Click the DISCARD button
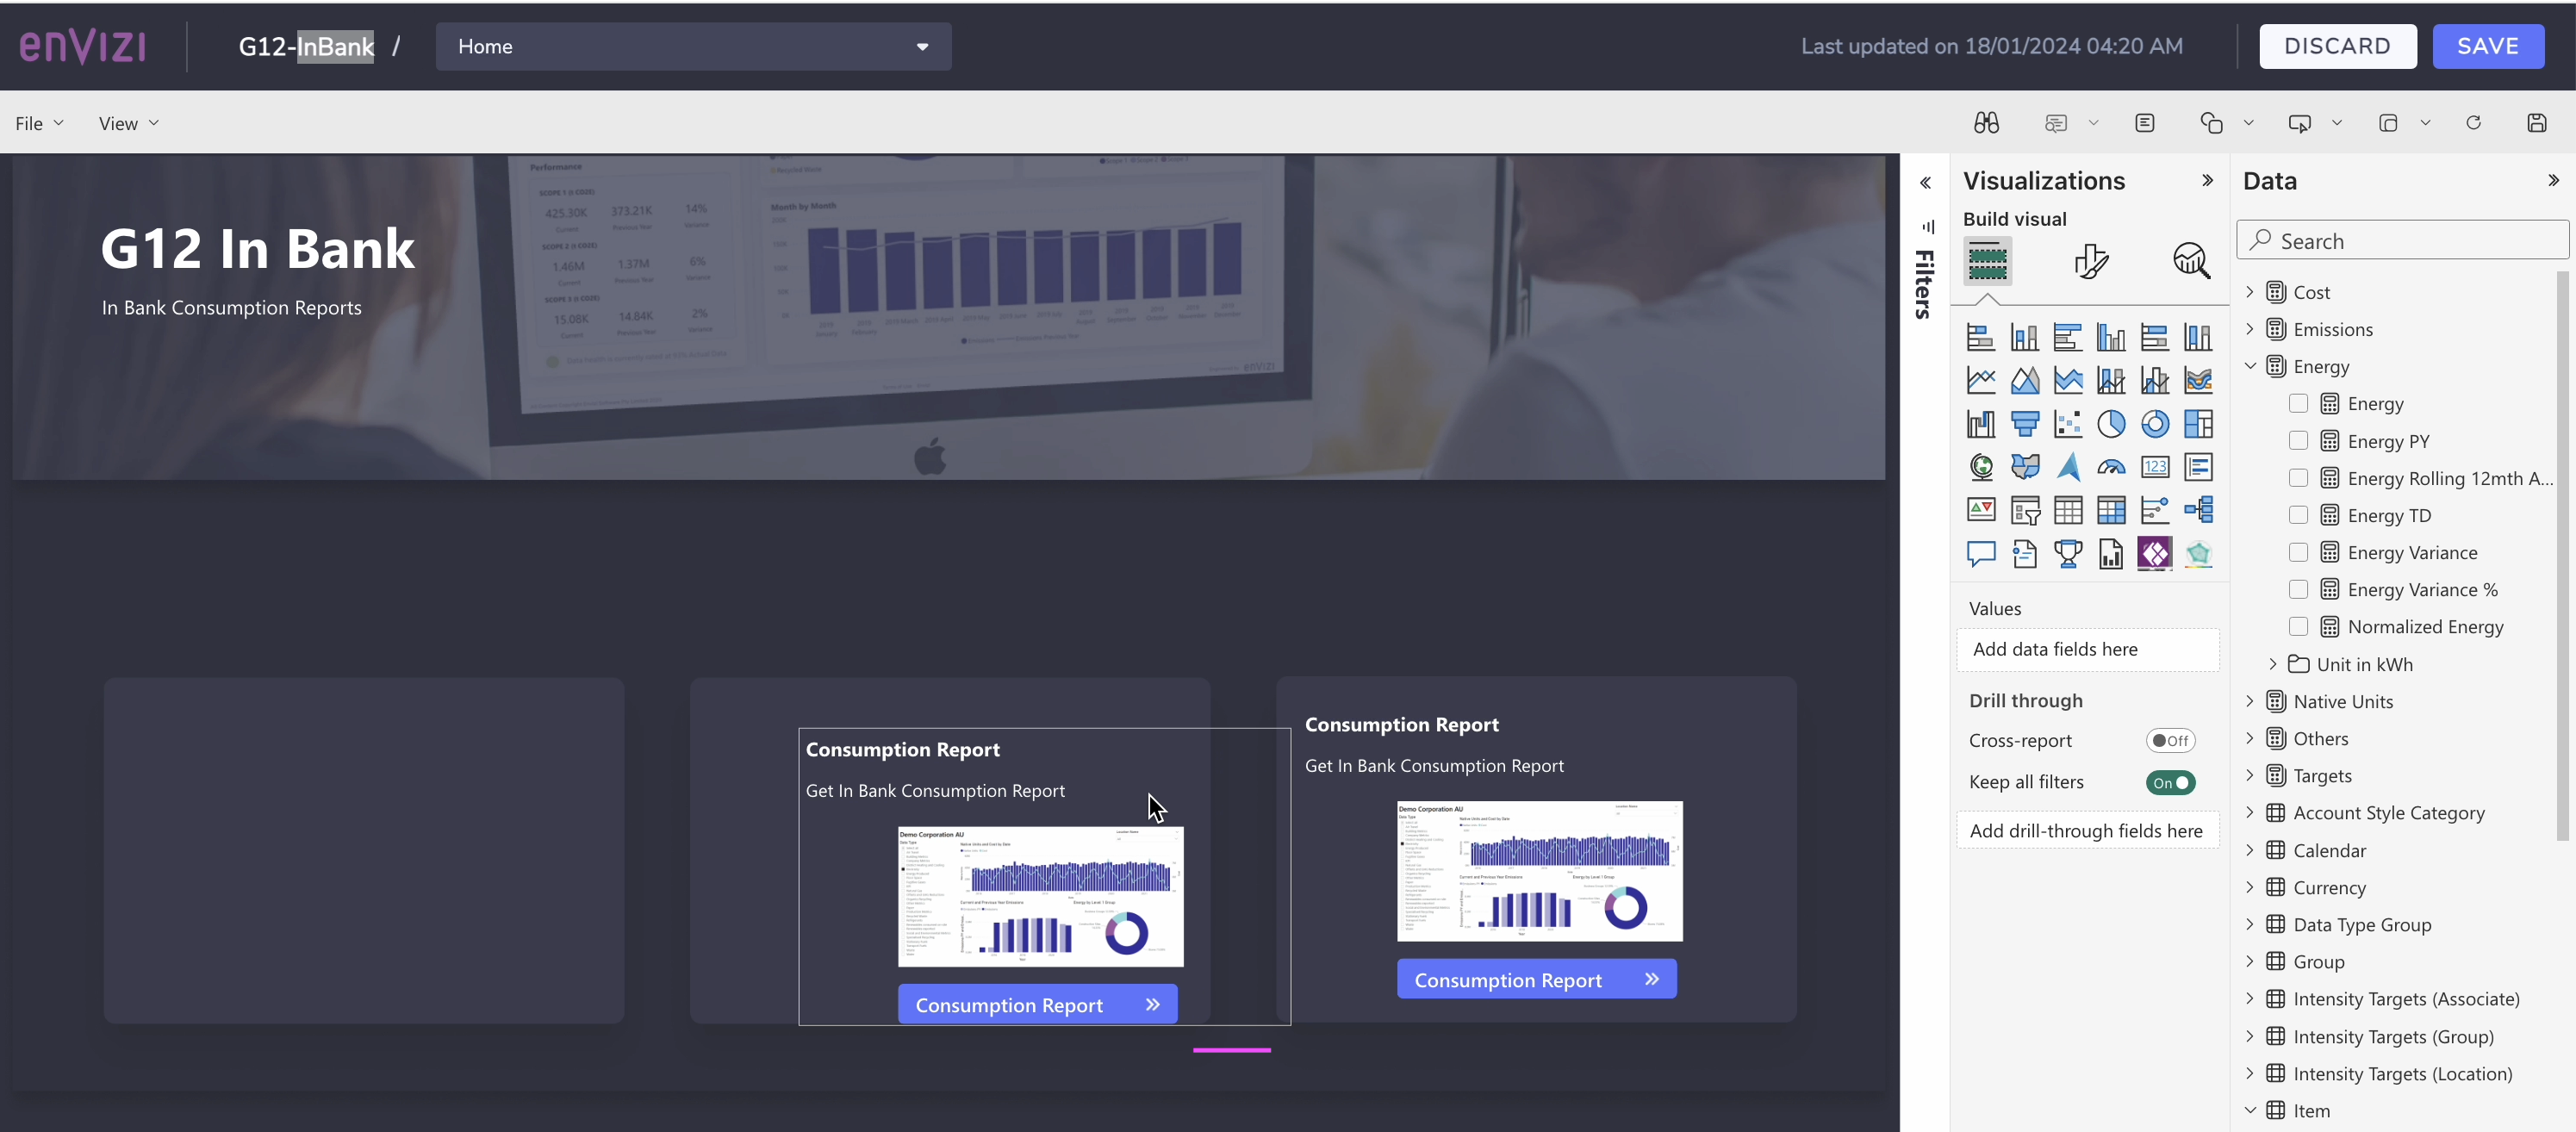This screenshot has height=1132, width=2576. coord(2338,46)
